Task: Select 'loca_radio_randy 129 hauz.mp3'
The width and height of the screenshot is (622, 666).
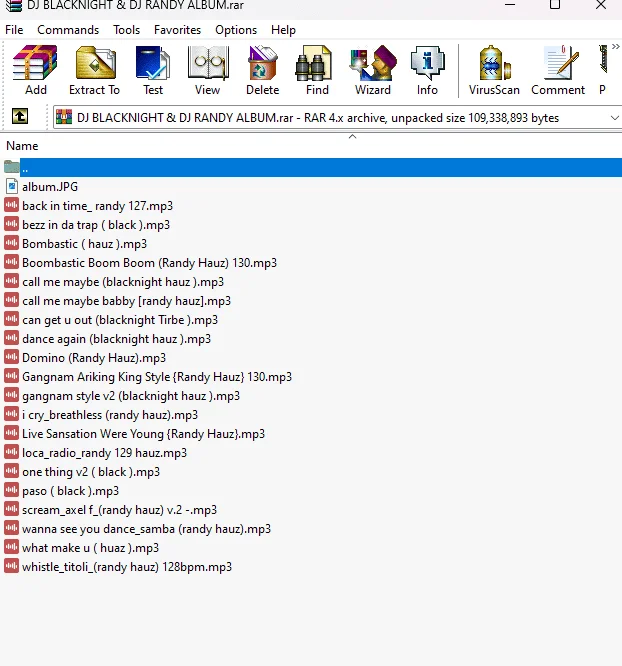Action: coord(104,453)
